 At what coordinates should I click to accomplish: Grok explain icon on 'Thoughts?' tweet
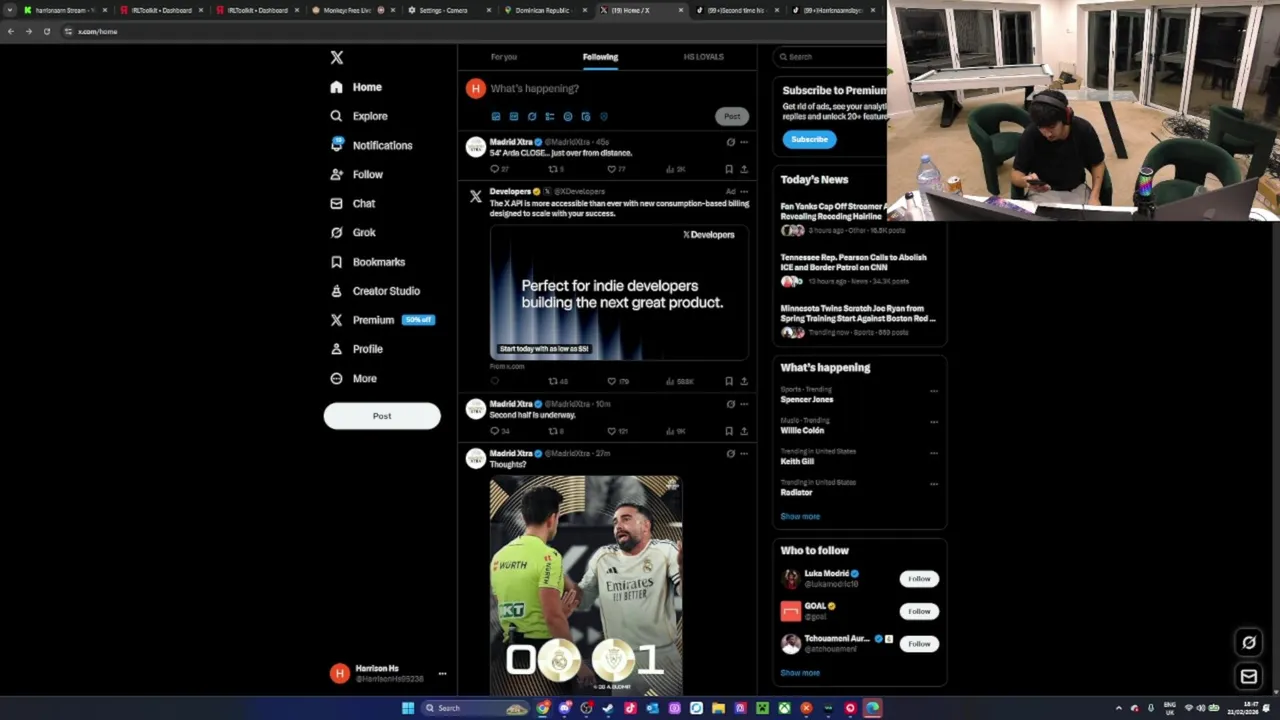point(730,454)
